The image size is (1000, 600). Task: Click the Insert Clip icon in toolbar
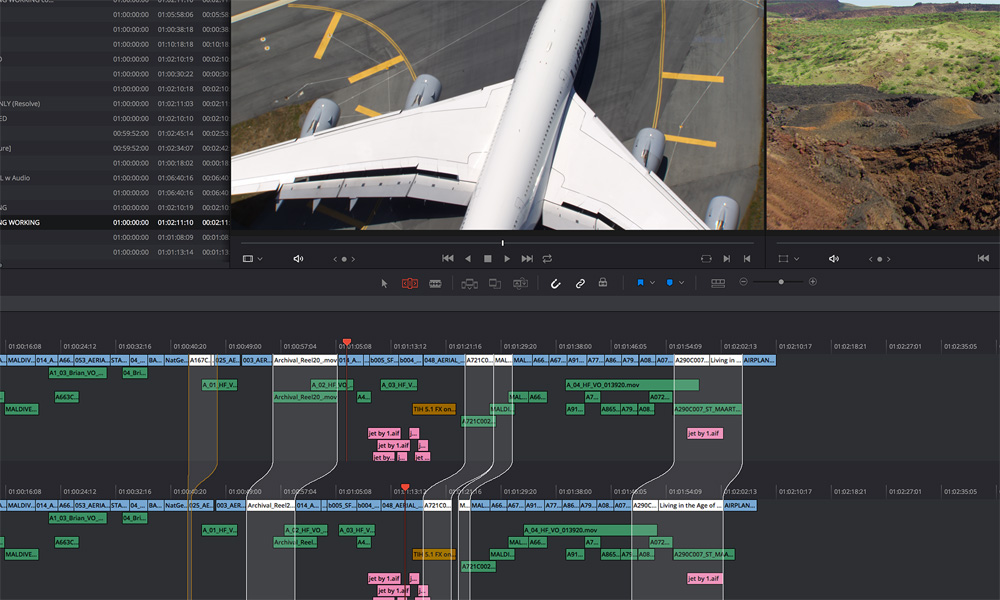[469, 284]
